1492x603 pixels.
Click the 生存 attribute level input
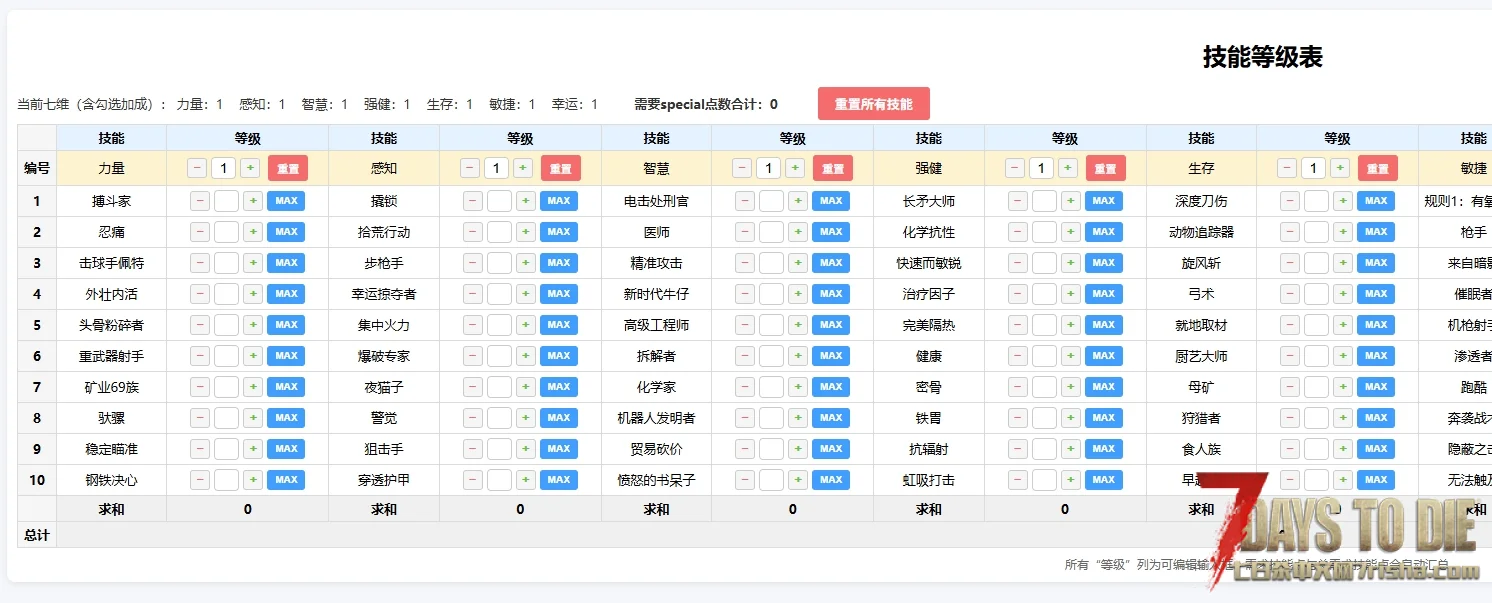pyautogui.click(x=1314, y=168)
